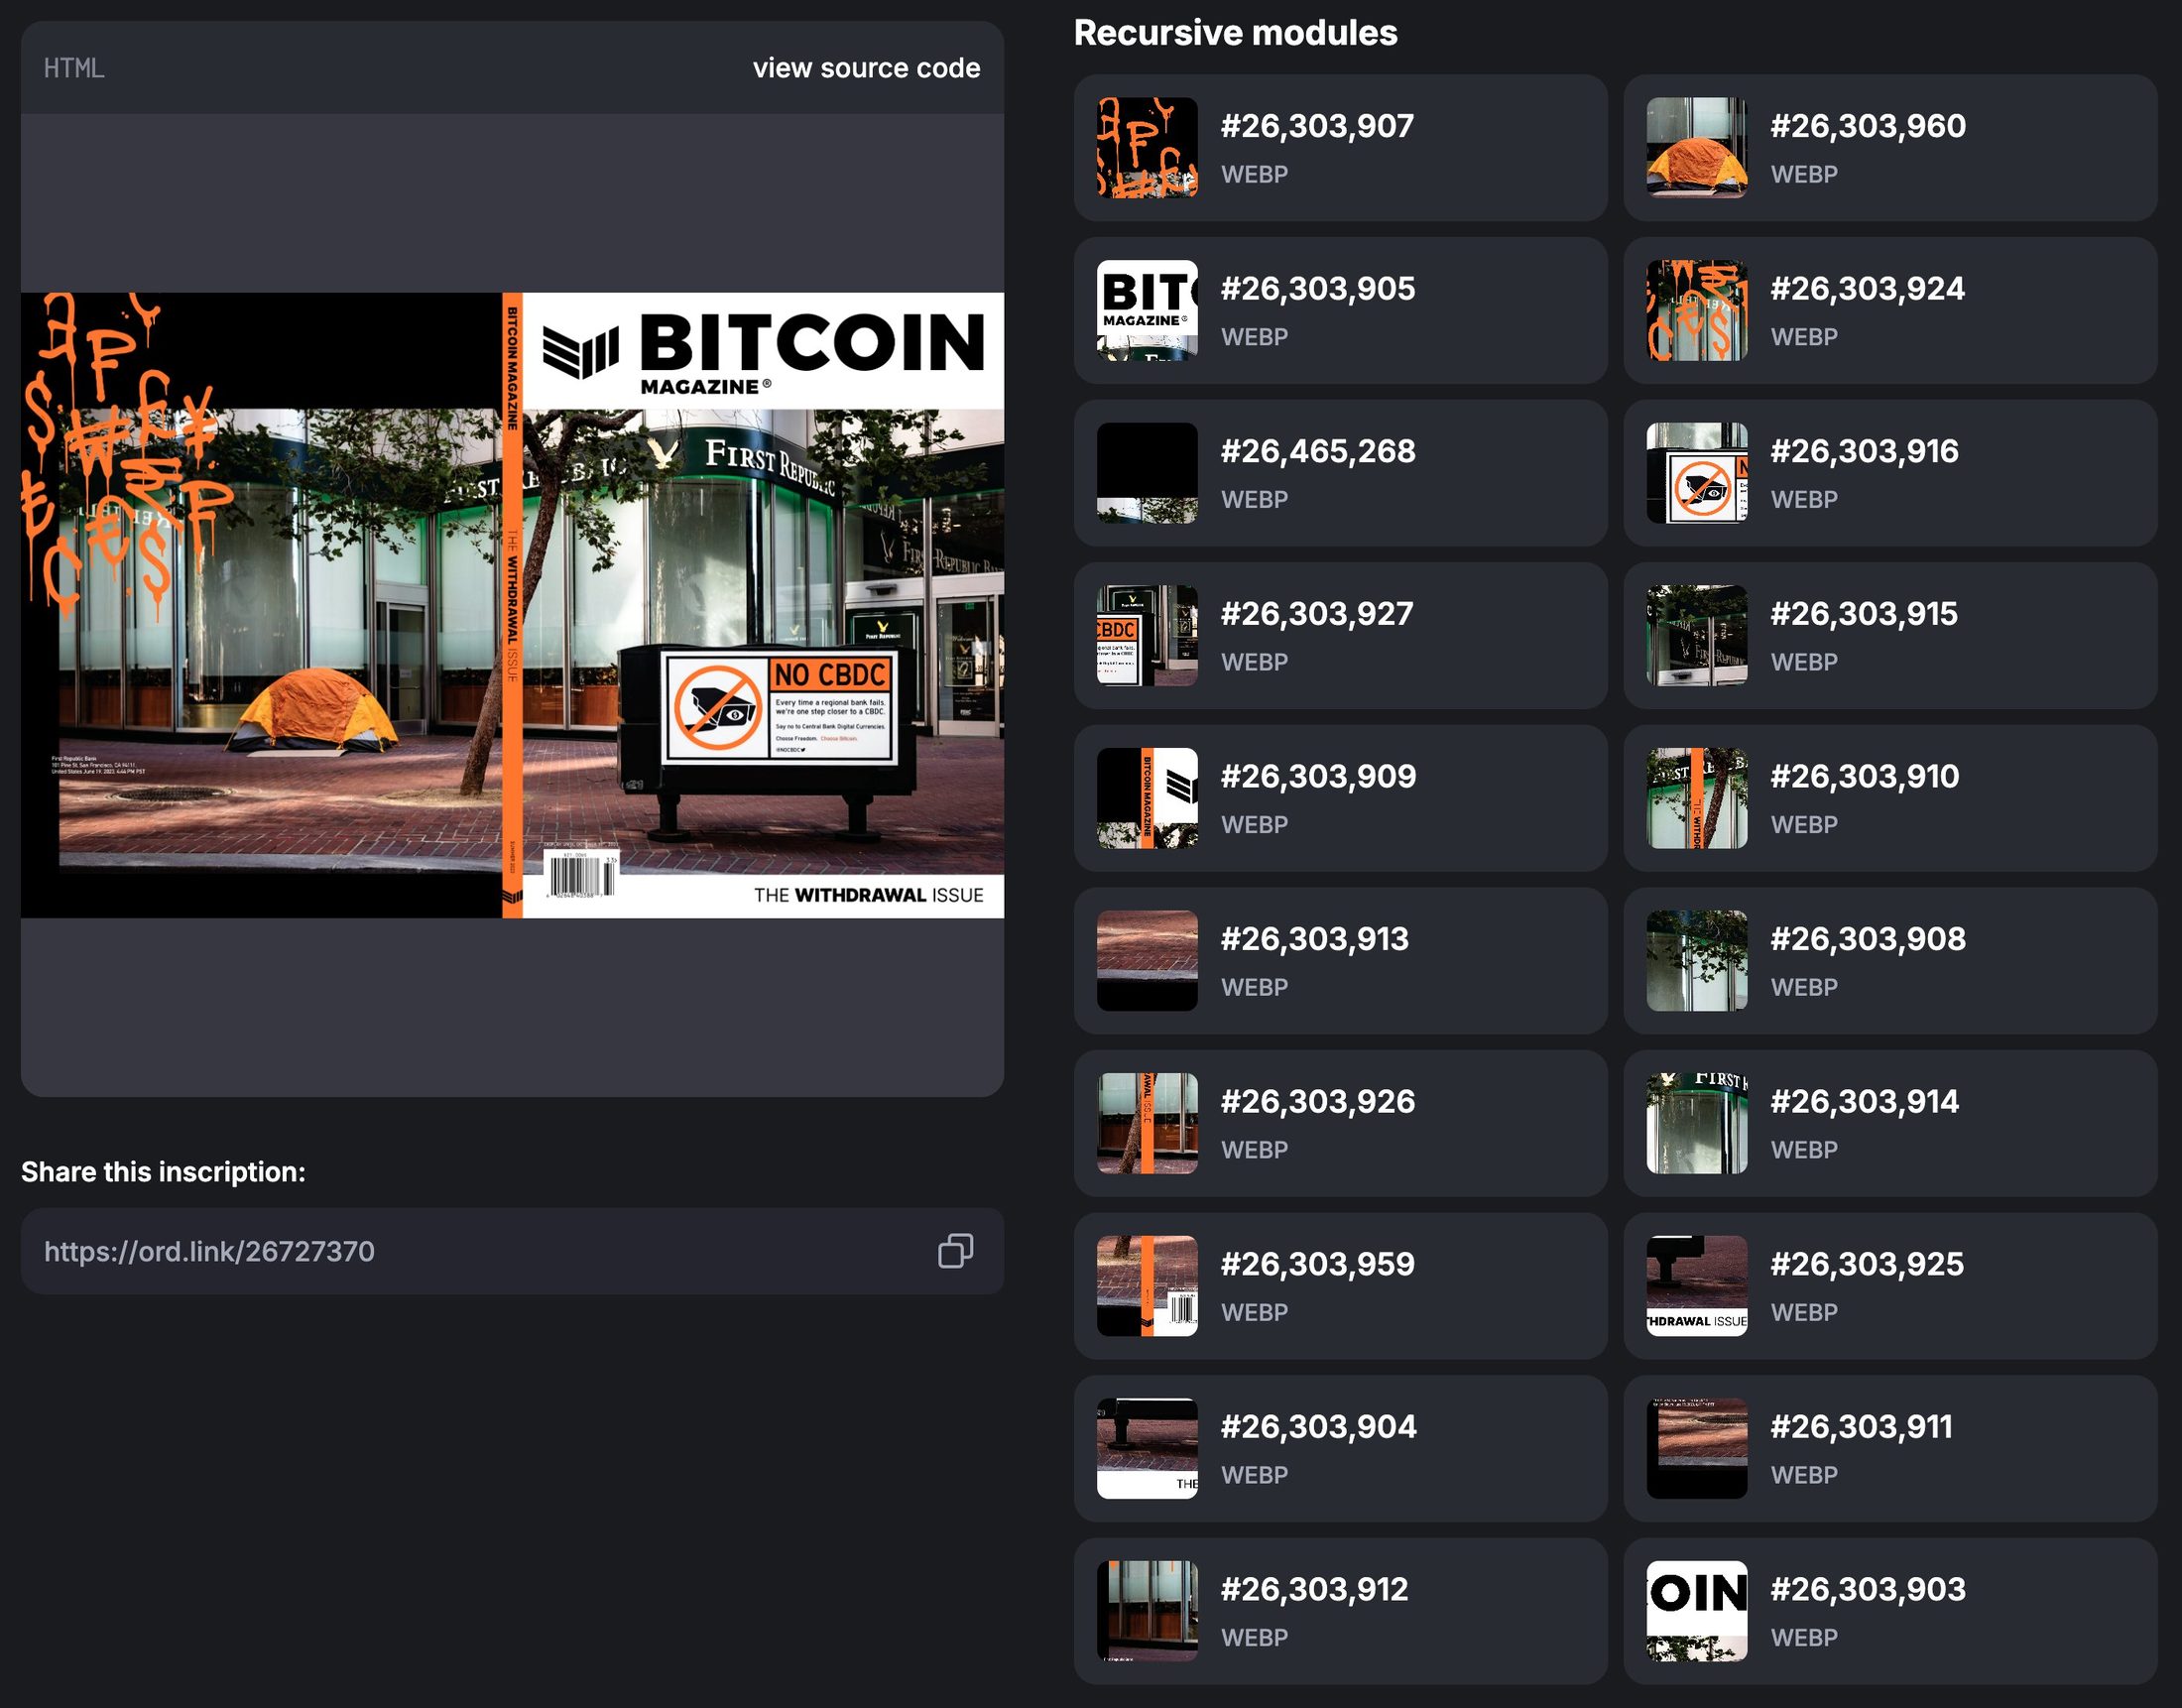
Task: Open thumbnail of inscription #26,303,910
Action: (1697, 798)
